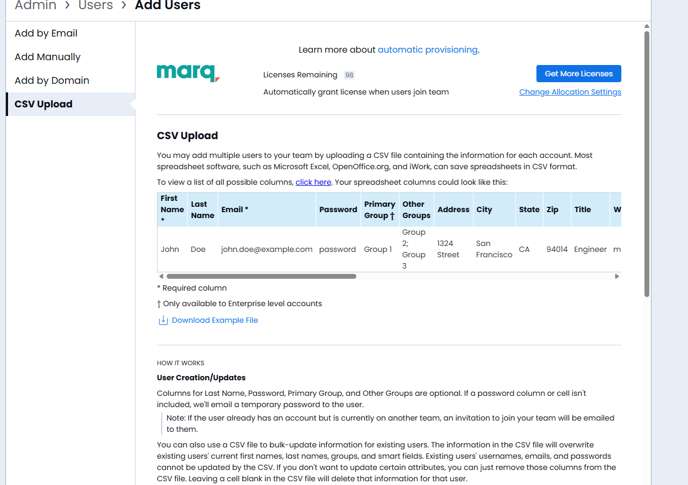Viewport: 688px width, 485px height.
Task: Click the 'password' example cell
Action: coord(337,249)
